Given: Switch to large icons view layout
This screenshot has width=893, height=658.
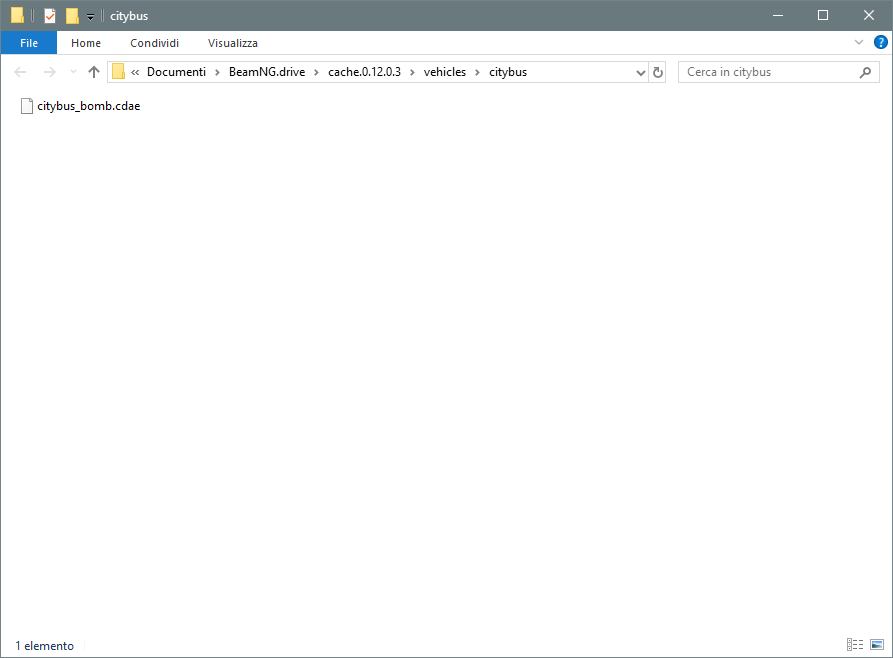Looking at the screenshot, I should [877, 644].
